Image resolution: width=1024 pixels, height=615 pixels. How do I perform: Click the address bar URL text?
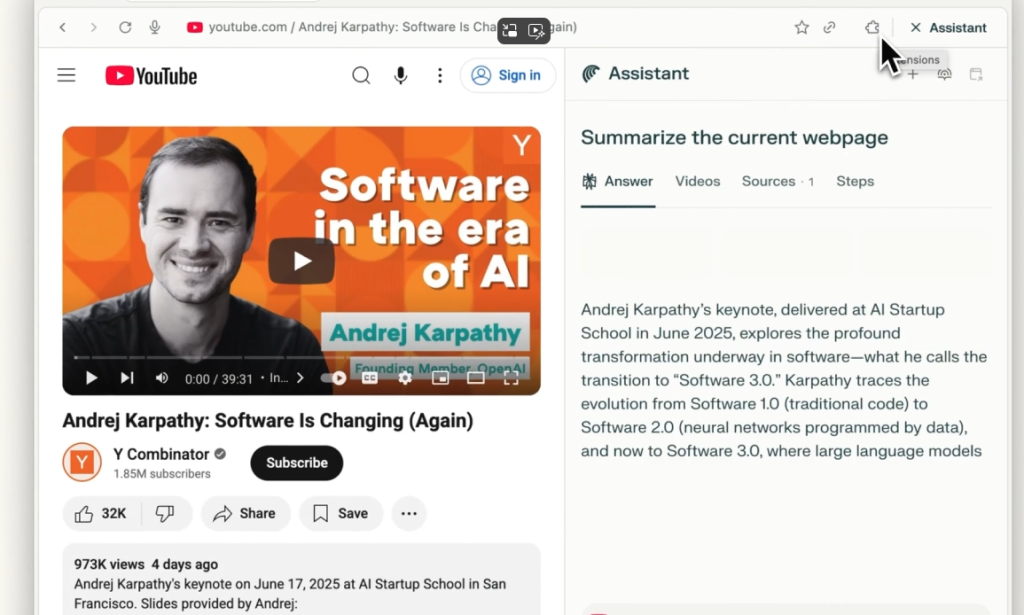pos(392,27)
